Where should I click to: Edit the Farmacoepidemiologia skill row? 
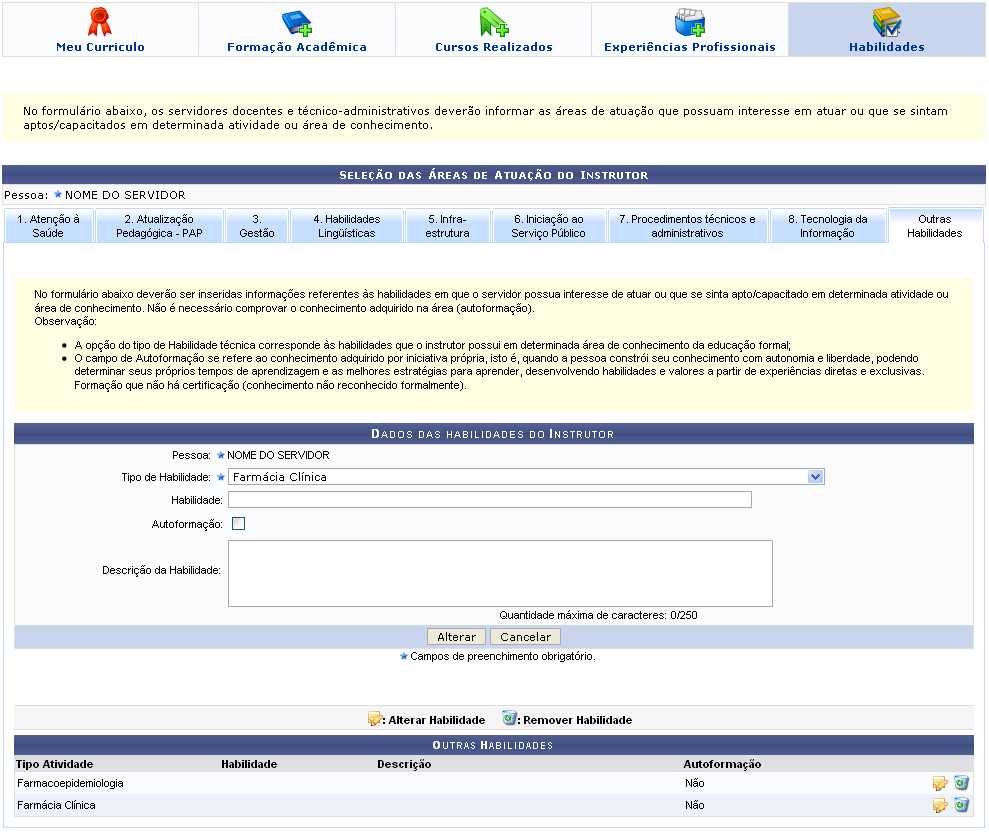pos(940,783)
